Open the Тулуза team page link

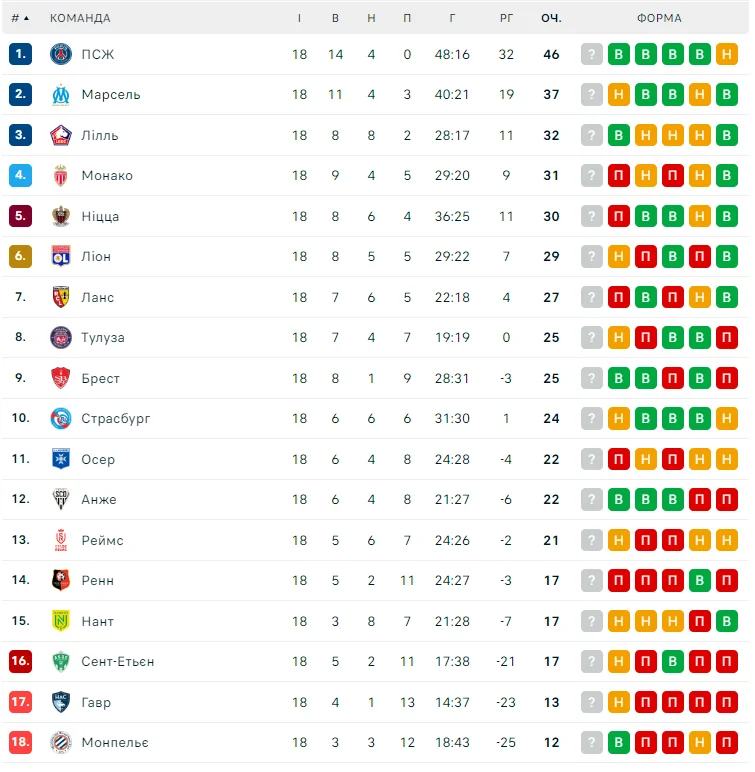(x=103, y=337)
